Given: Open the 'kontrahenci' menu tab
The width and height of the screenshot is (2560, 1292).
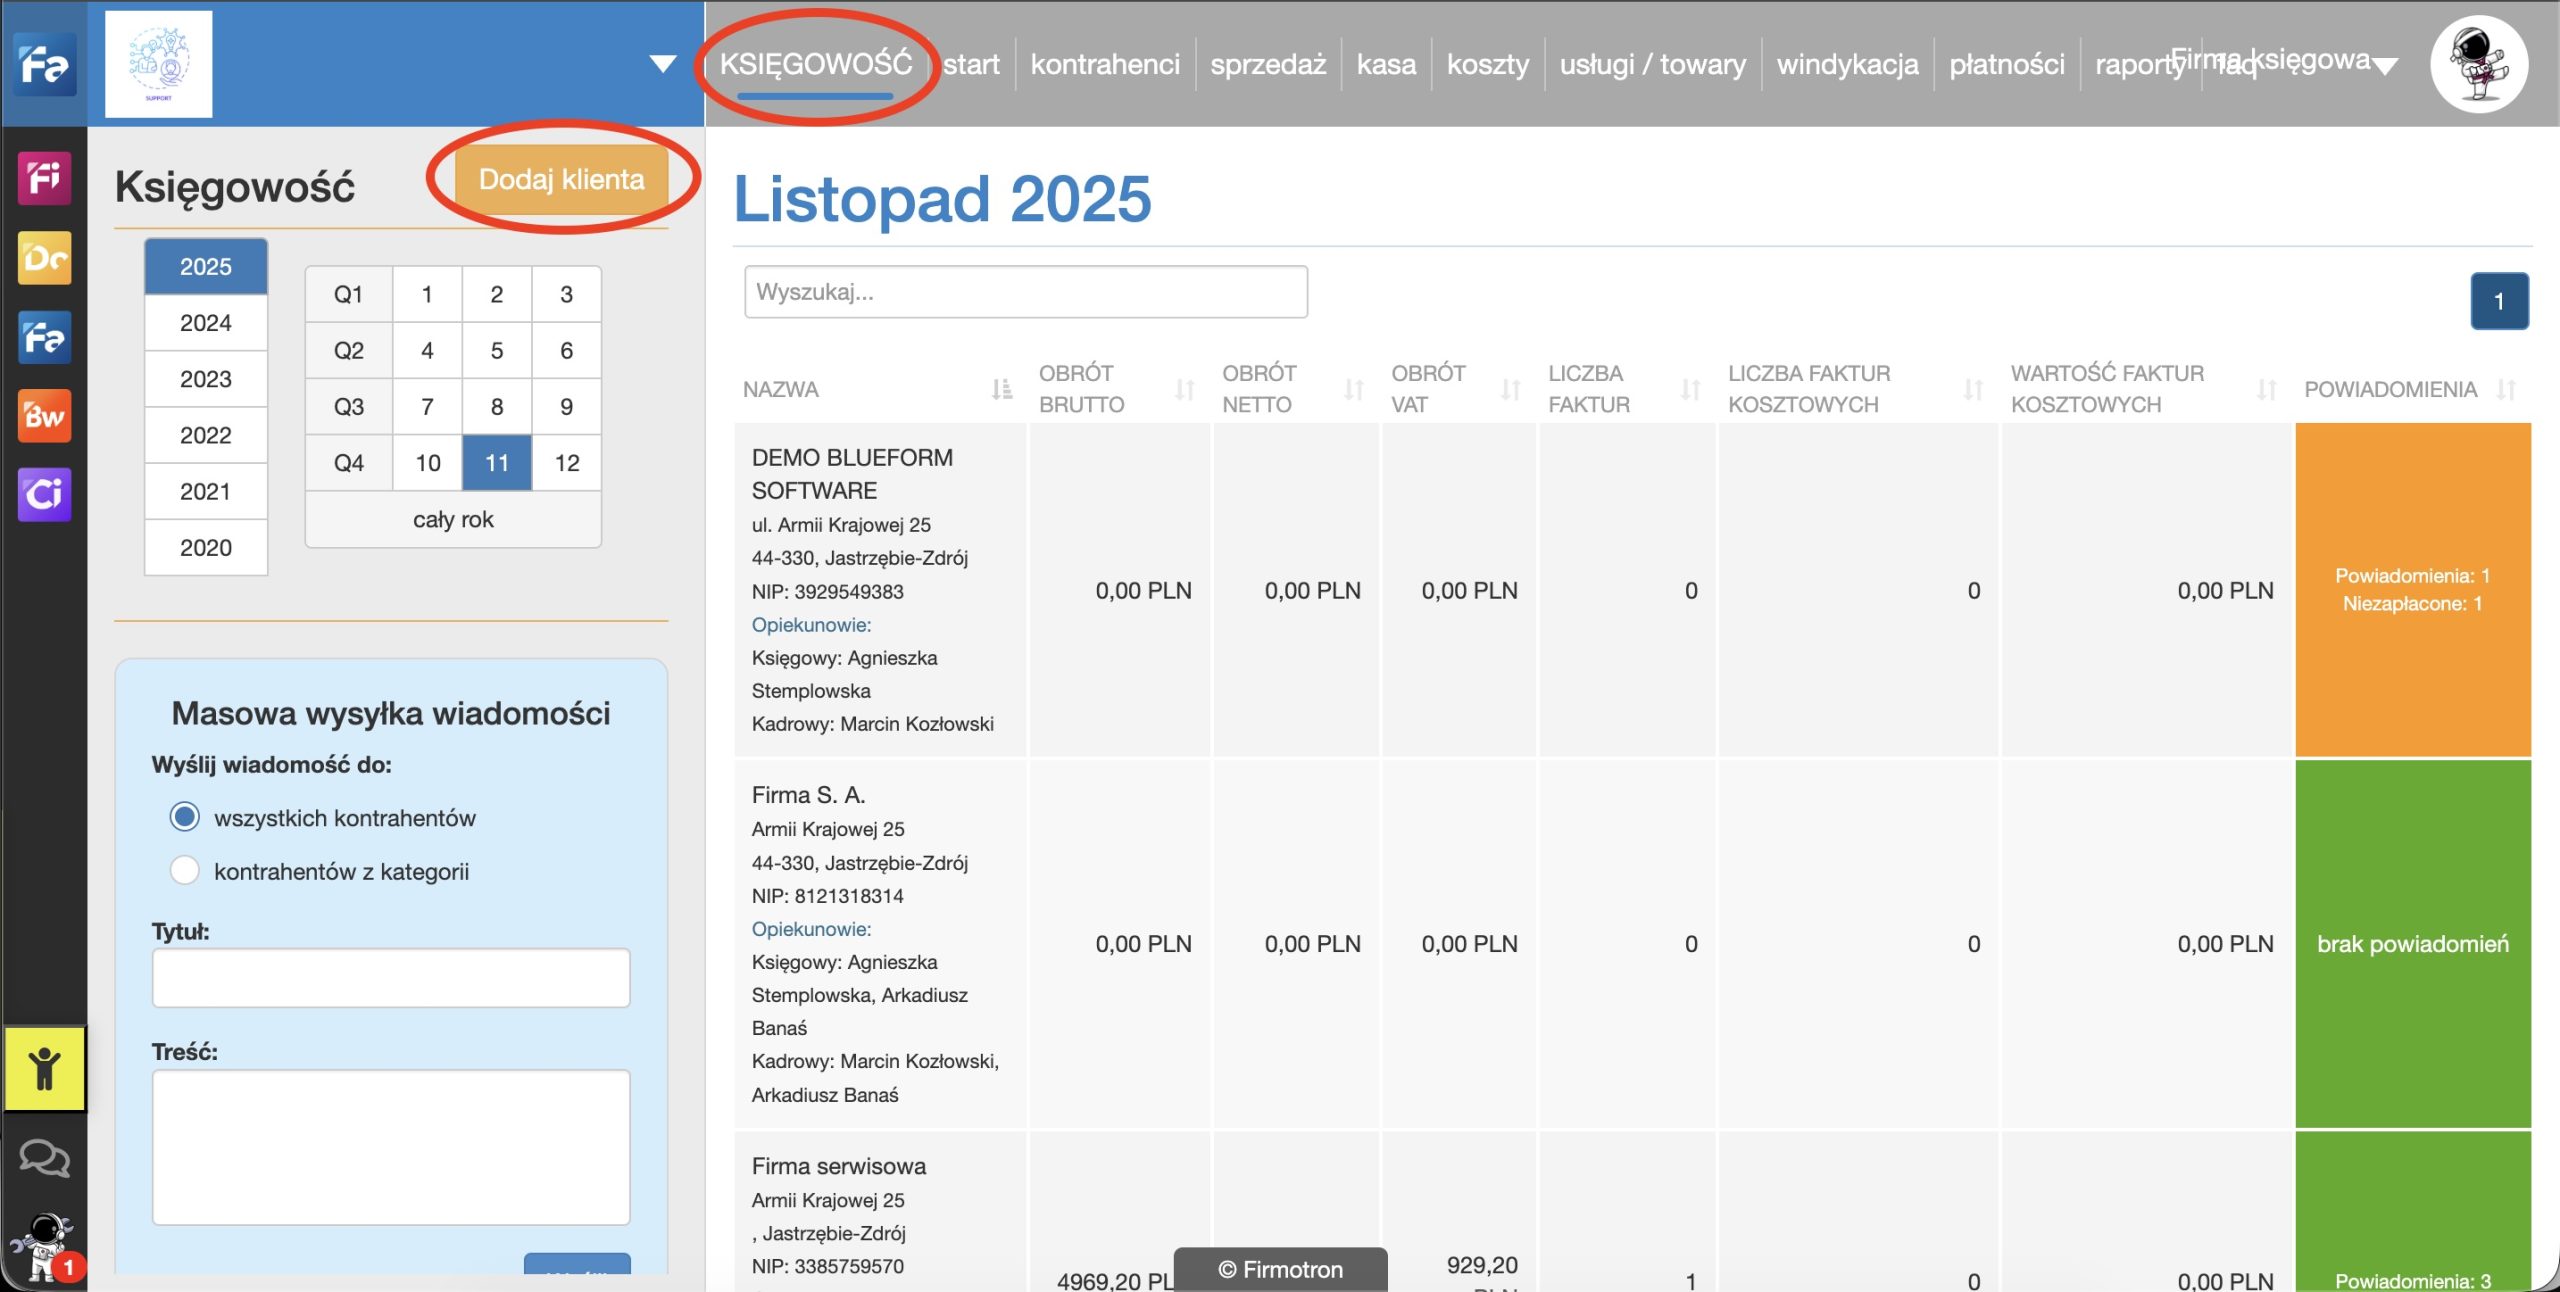Looking at the screenshot, I should pos(1104,64).
